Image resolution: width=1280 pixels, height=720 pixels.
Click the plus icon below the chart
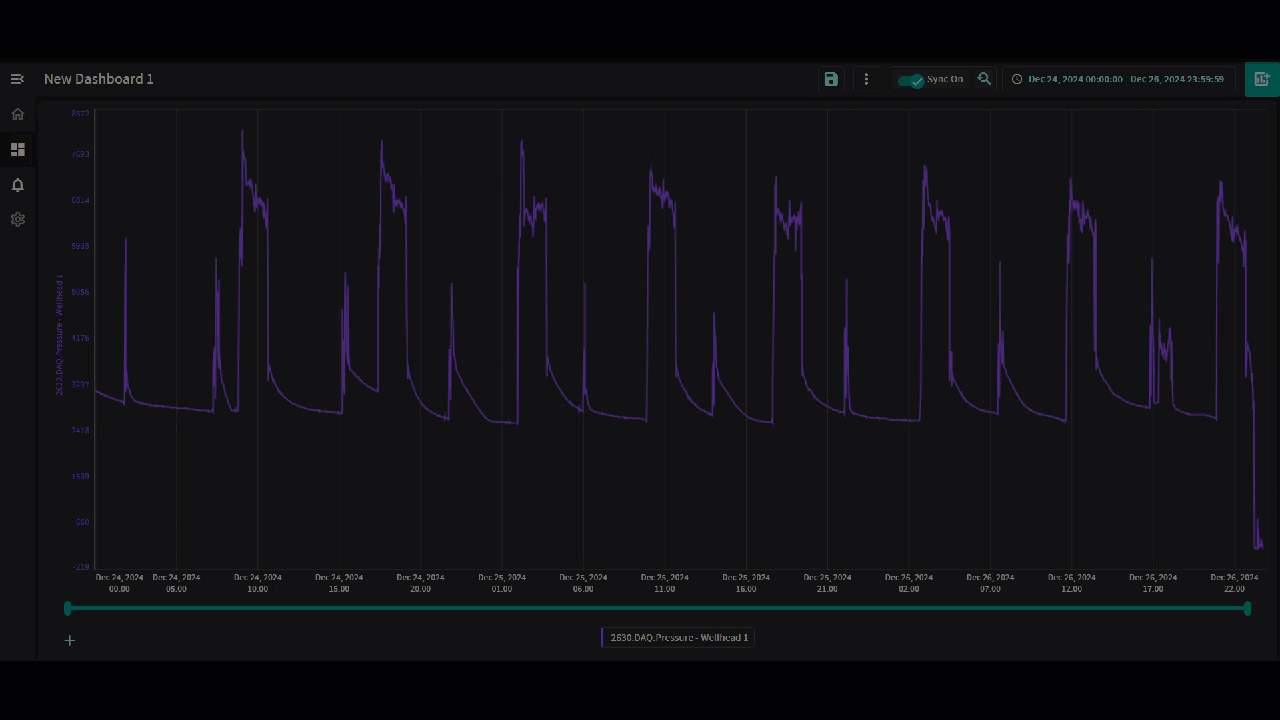coord(70,640)
